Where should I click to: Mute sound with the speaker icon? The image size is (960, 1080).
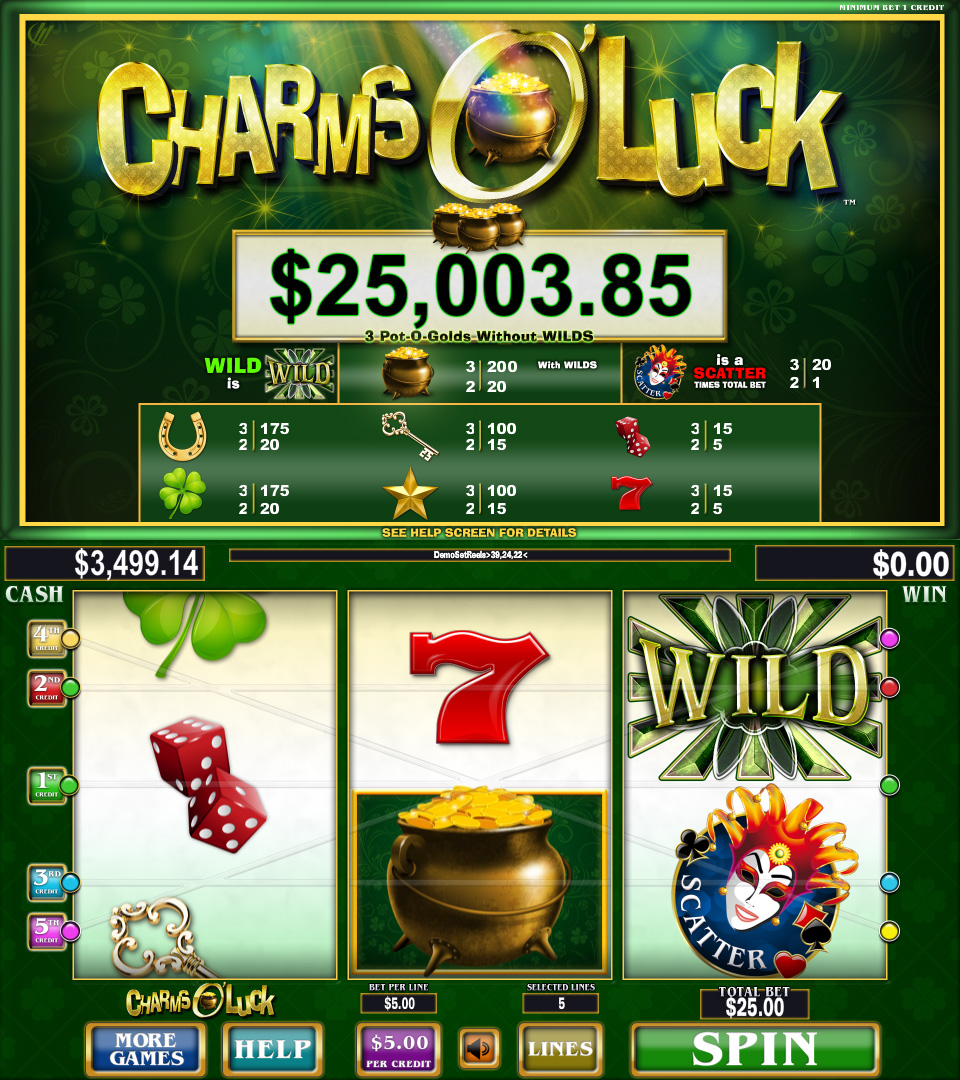tap(479, 1048)
